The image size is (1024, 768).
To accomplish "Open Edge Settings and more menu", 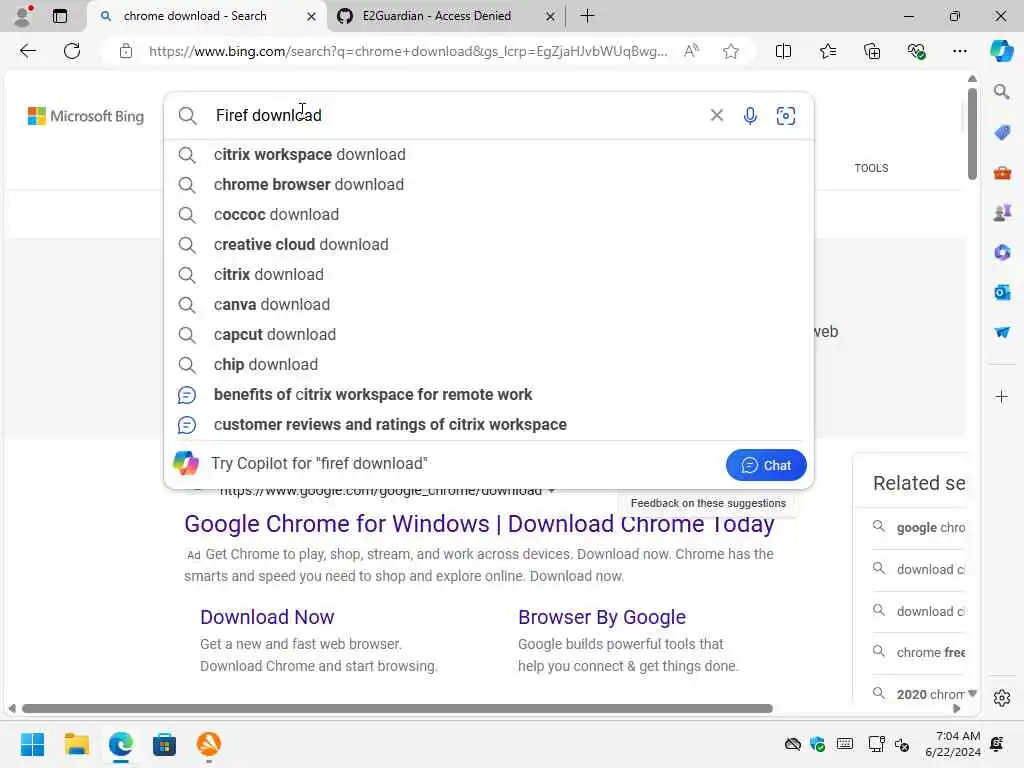I will click(x=959, y=51).
